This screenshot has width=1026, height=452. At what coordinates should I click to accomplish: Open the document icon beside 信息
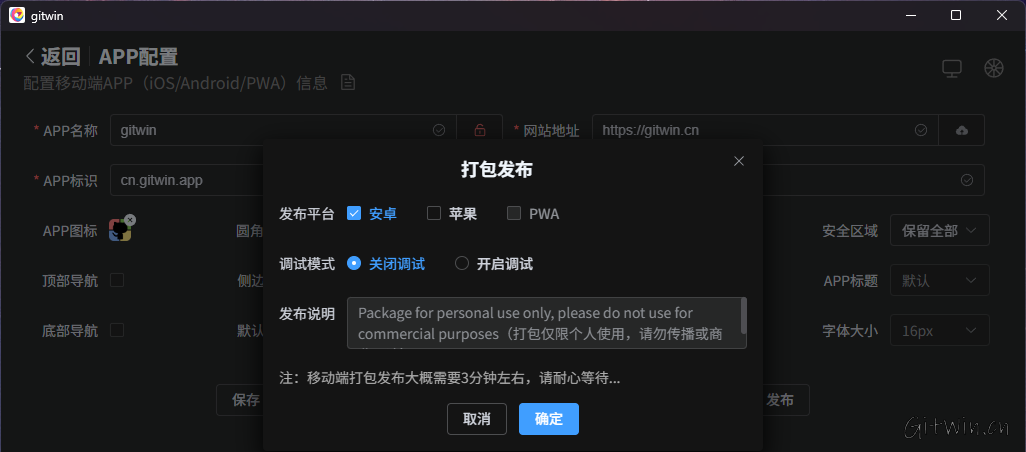coord(347,82)
